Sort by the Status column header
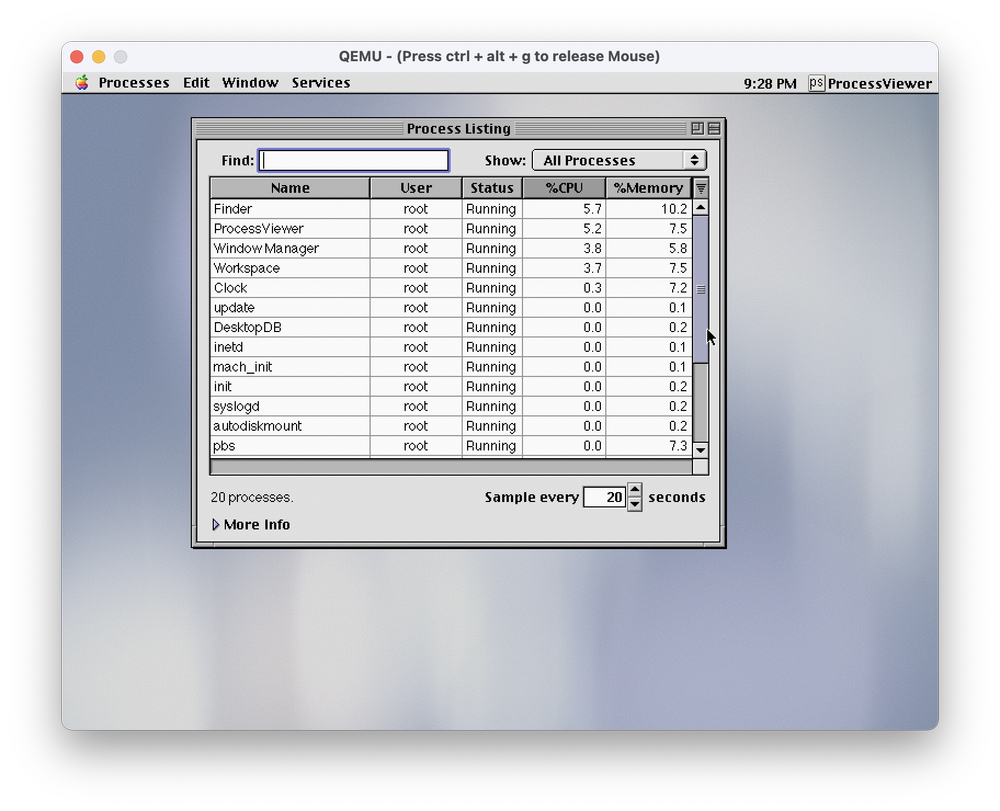Image resolution: width=1000 pixels, height=811 pixels. tap(492, 188)
